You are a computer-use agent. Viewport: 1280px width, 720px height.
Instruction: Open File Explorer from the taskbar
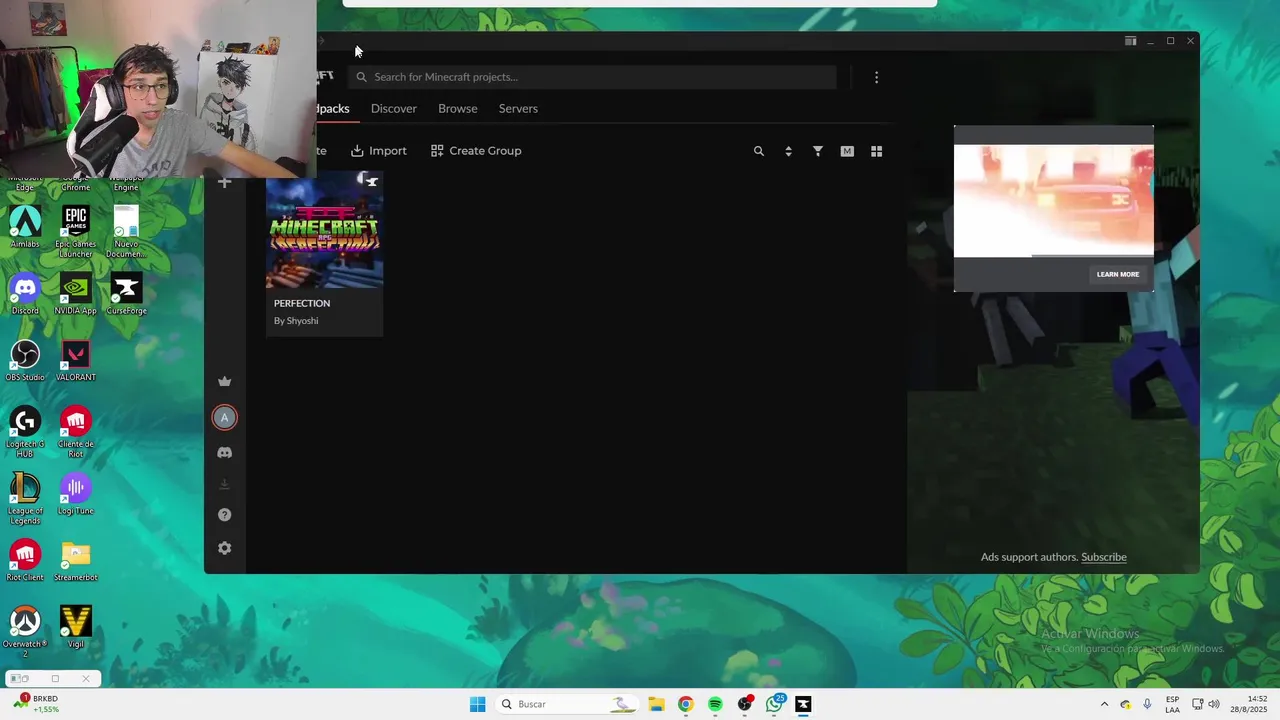pos(656,704)
